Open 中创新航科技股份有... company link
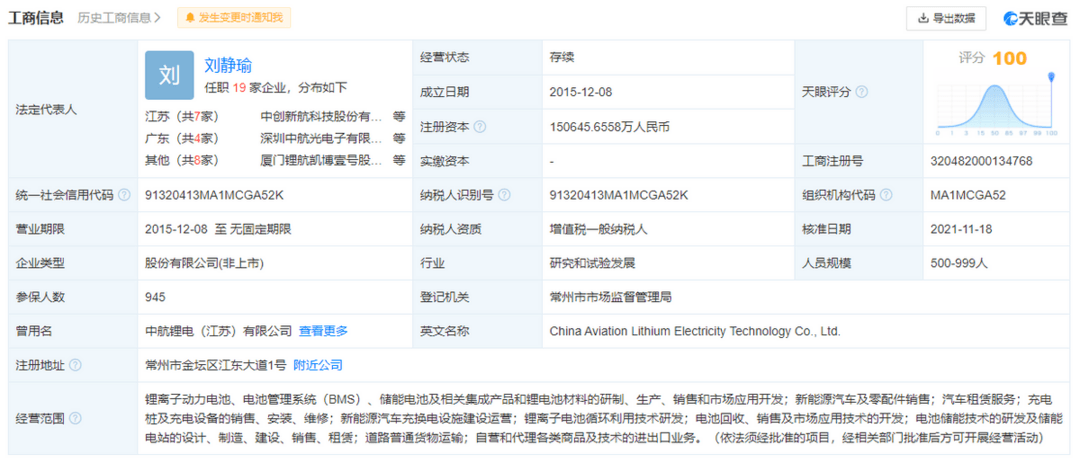 click(321, 116)
